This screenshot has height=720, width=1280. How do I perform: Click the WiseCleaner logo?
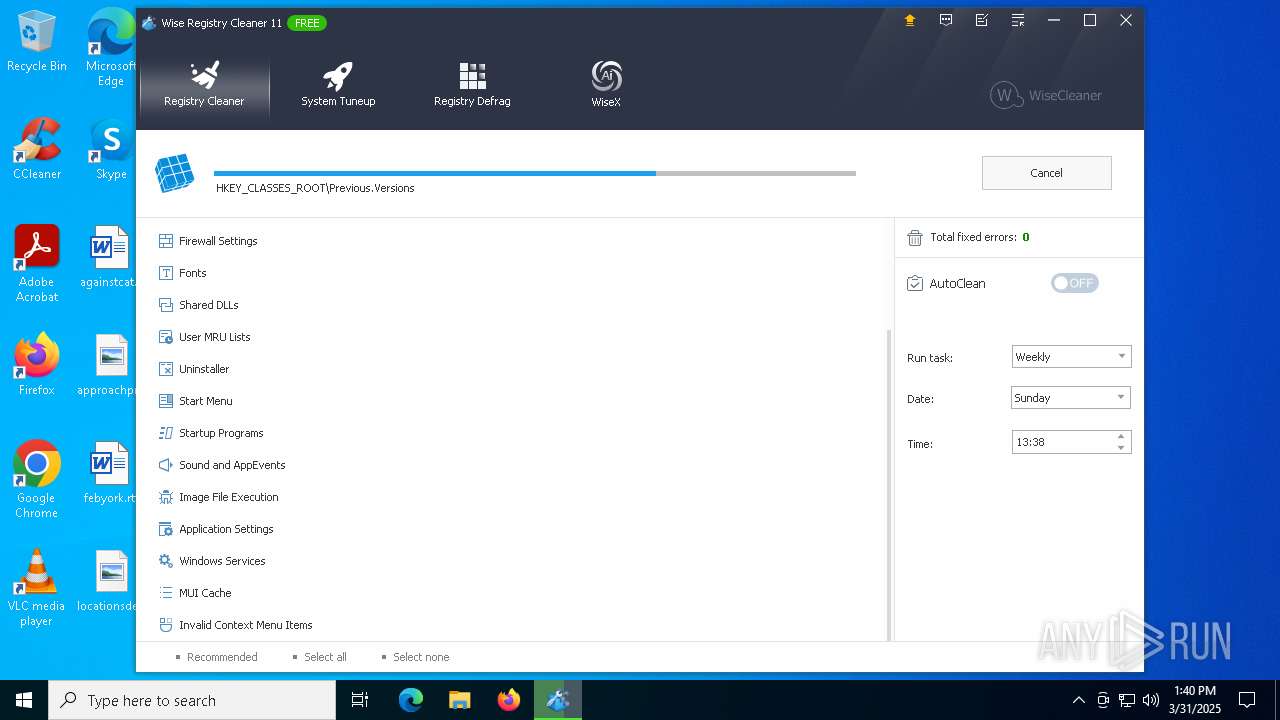[x=1046, y=95]
